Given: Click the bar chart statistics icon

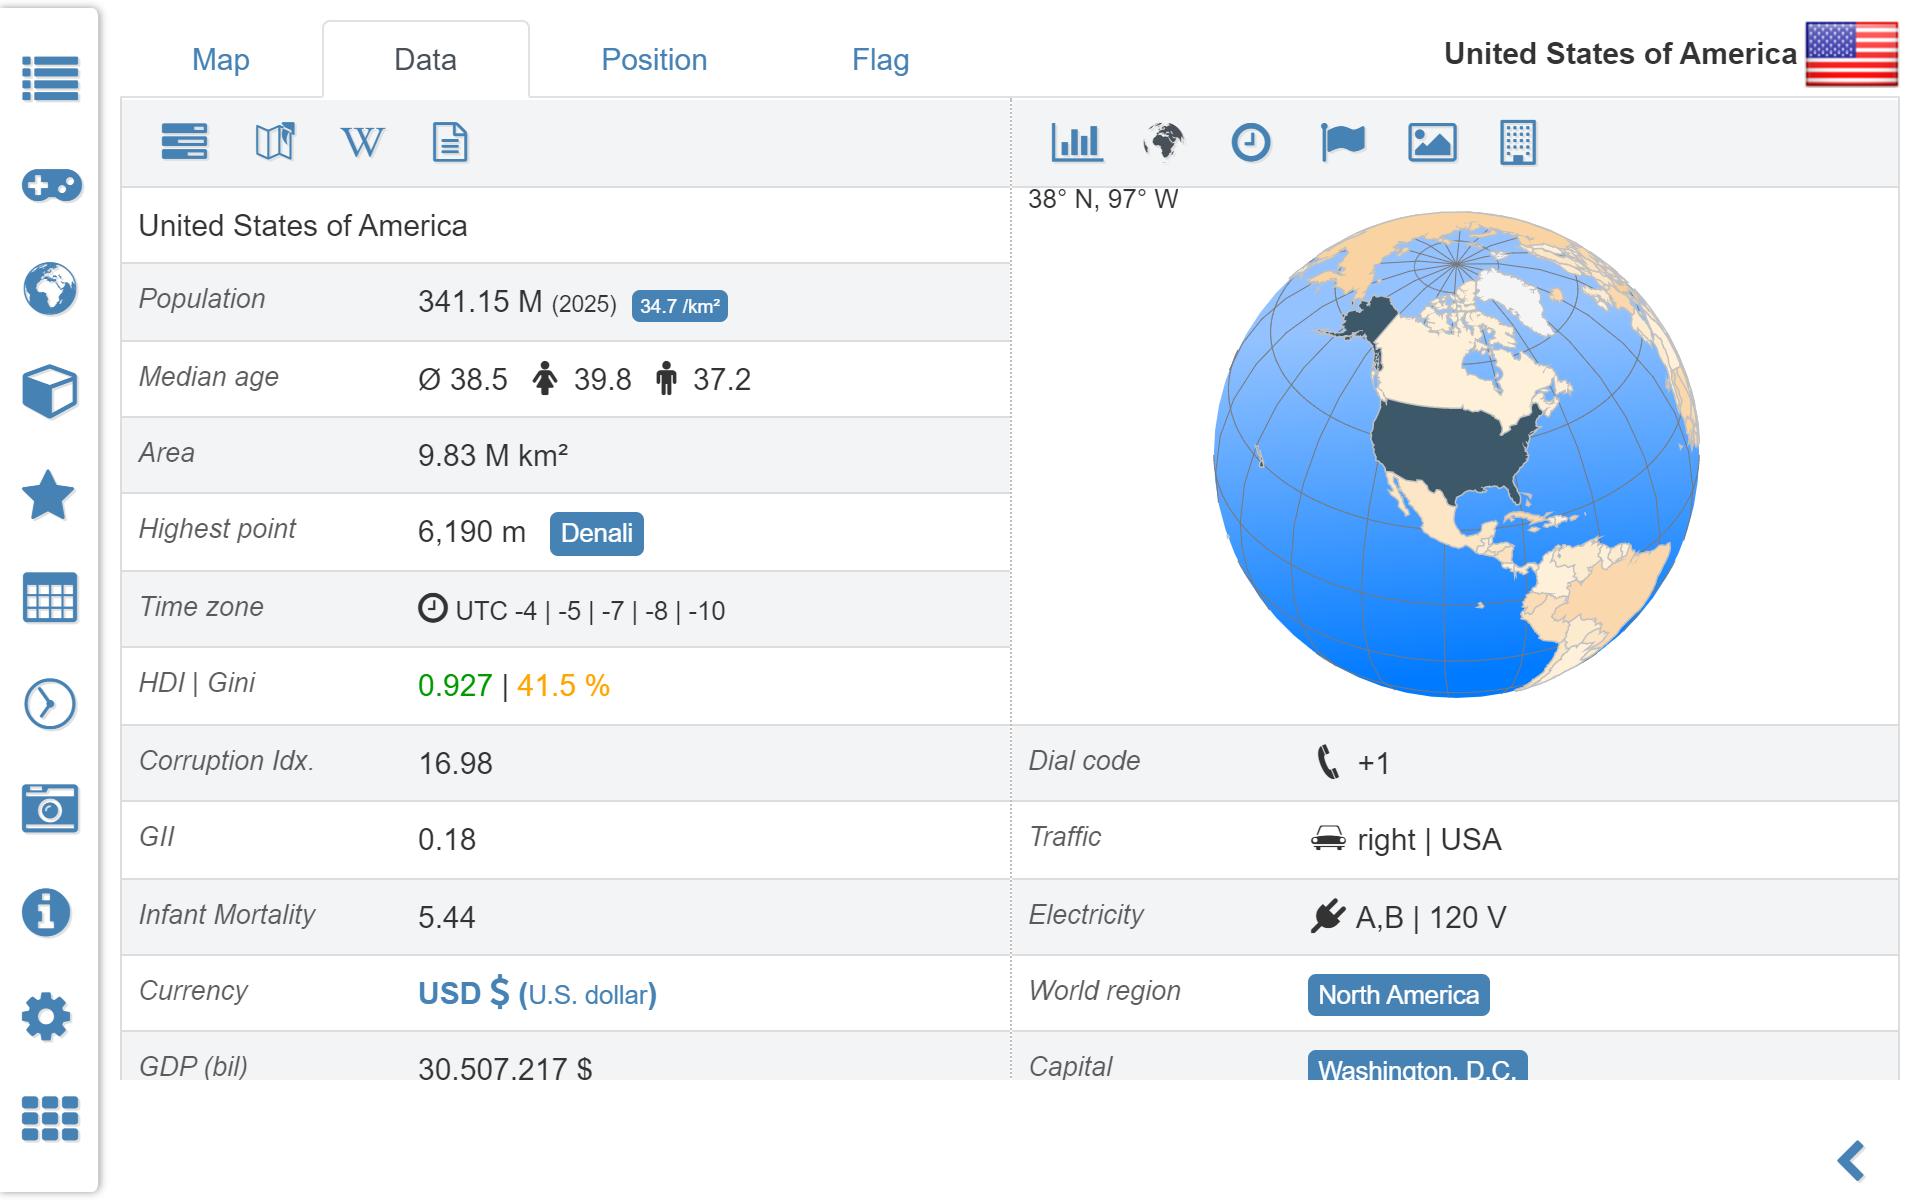Looking at the screenshot, I should coord(1077,142).
